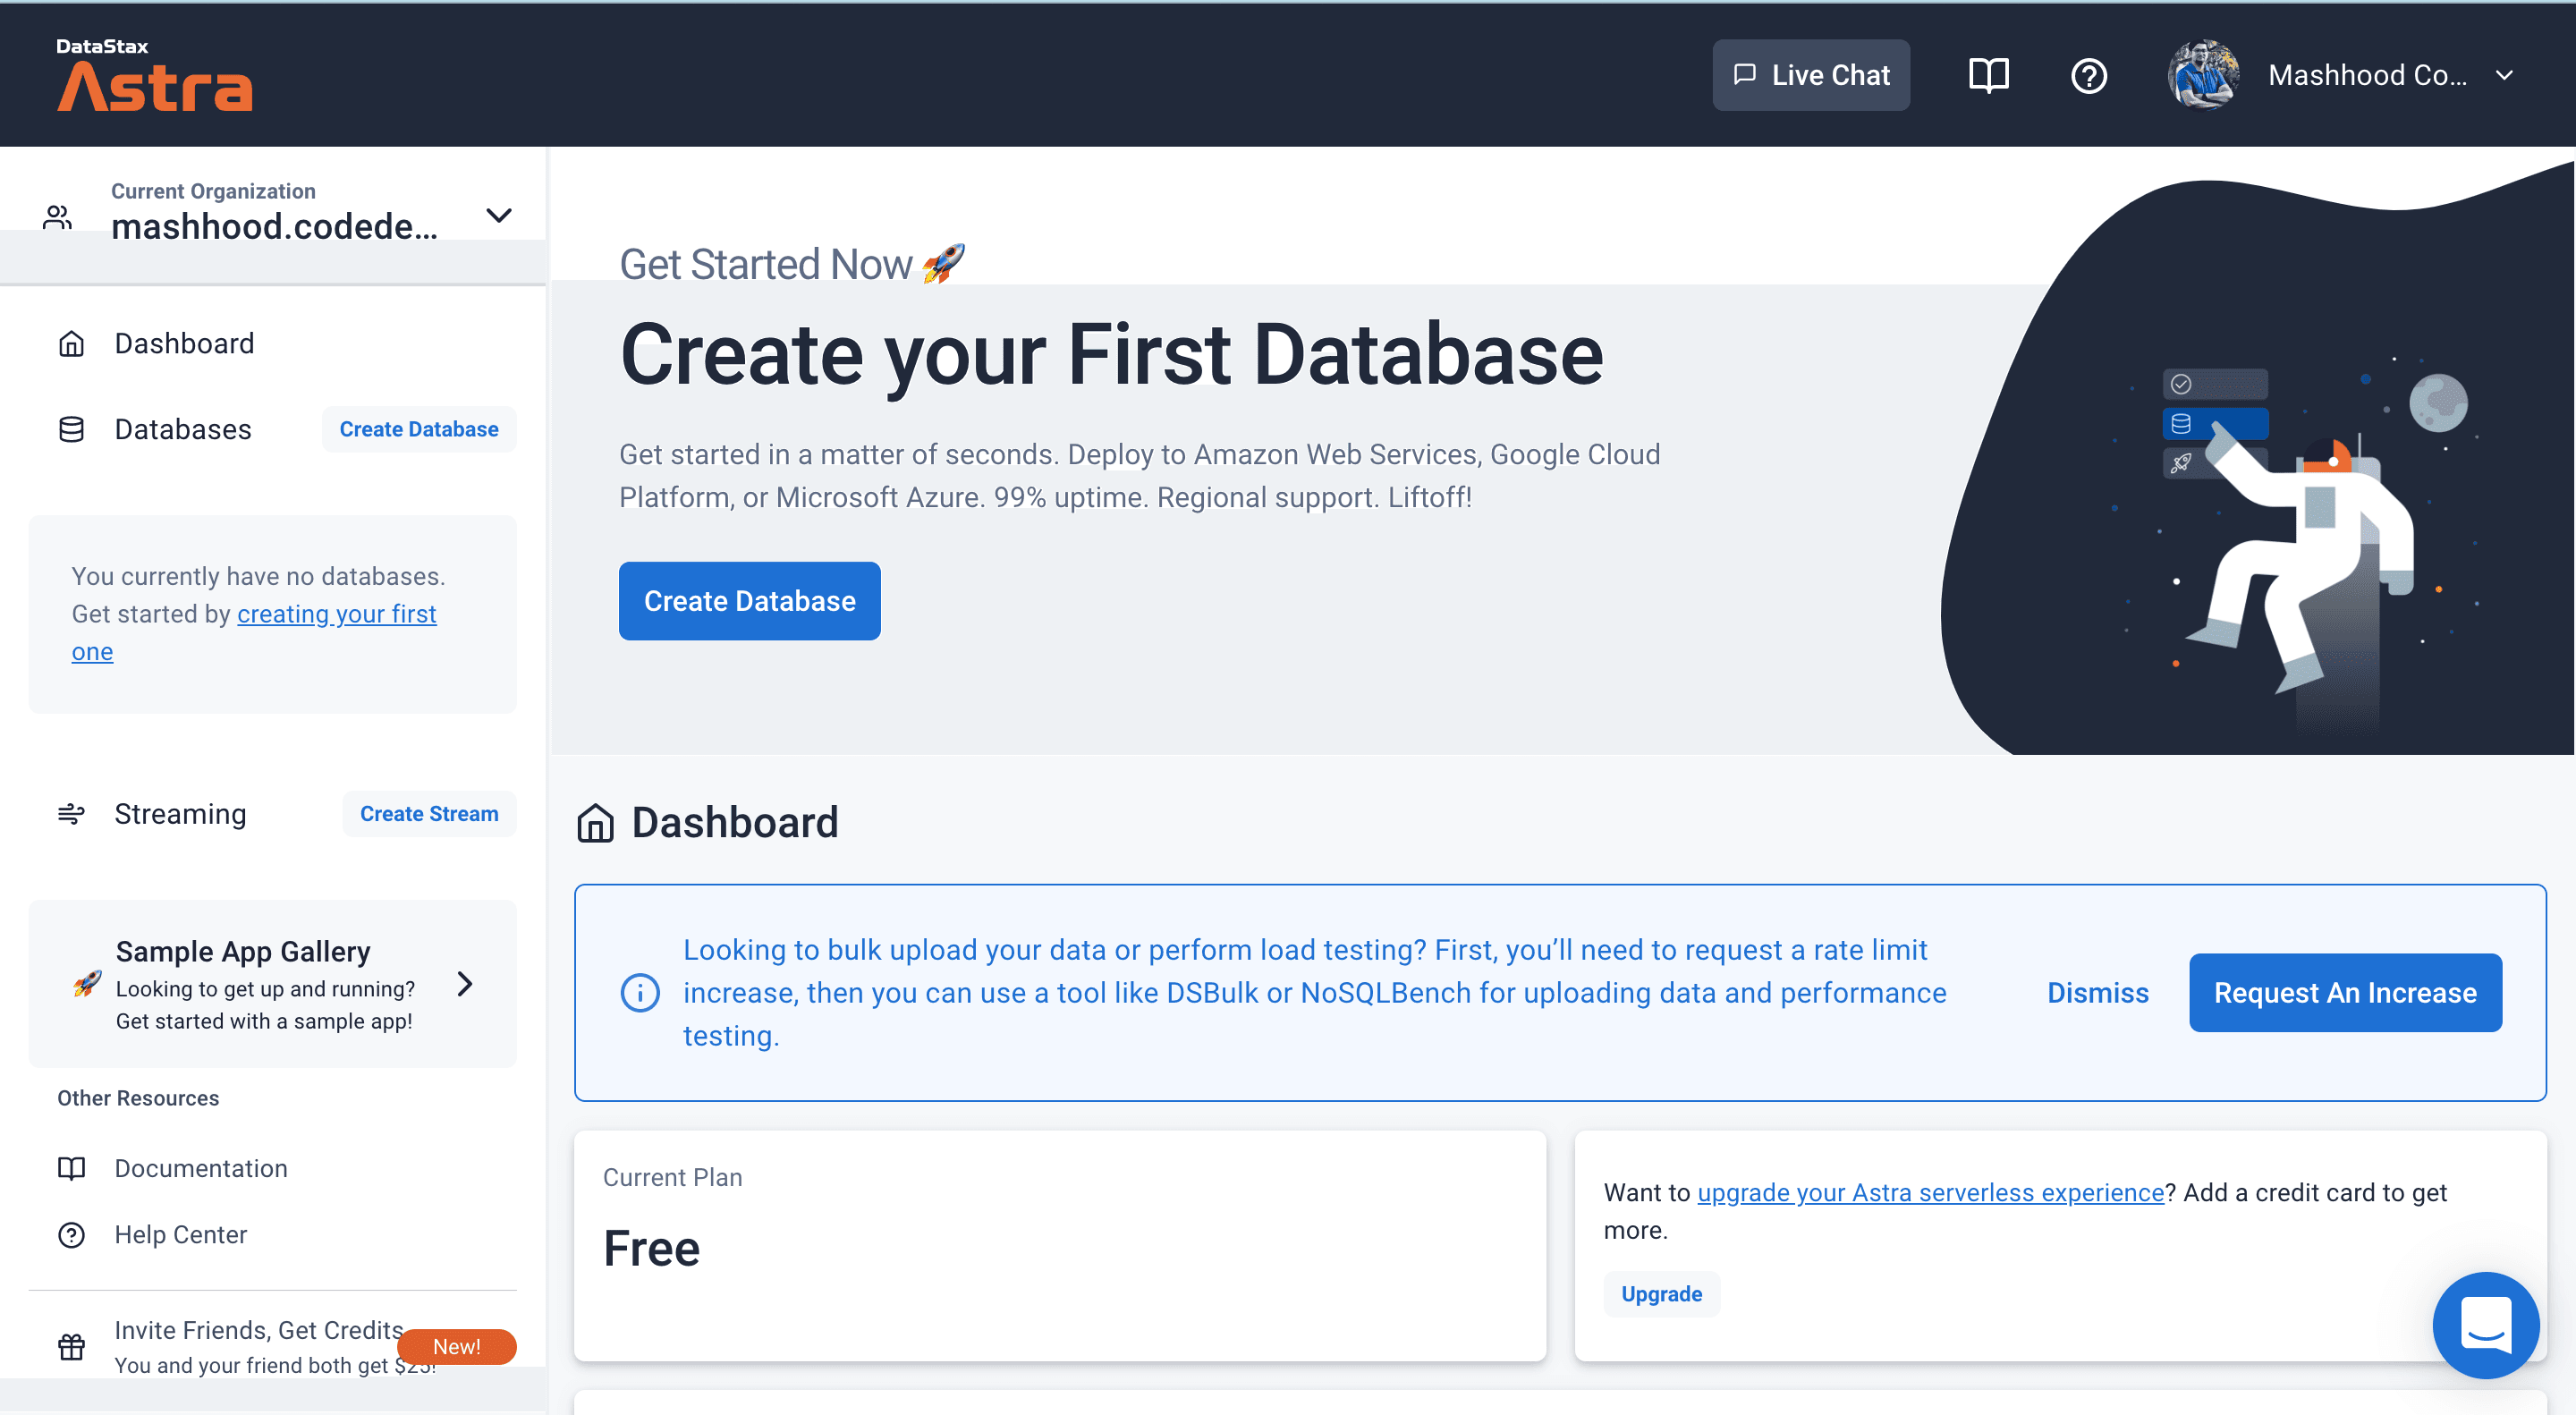Go to Dashboard in the sidebar
This screenshot has height=1415, width=2576.
coord(184,343)
